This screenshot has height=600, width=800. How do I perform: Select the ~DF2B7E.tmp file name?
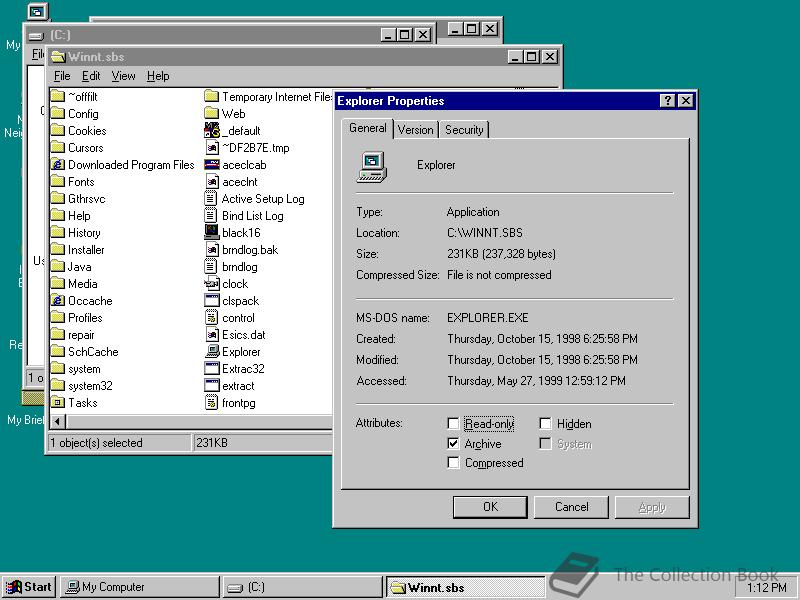point(256,147)
